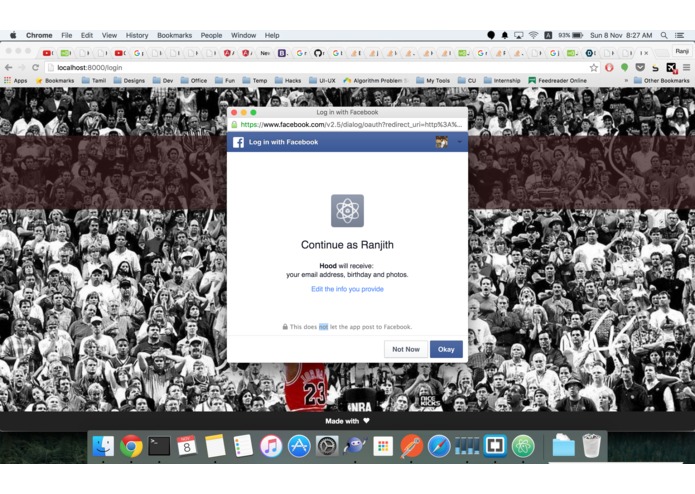Image resolution: width=695 pixels, height=494 pixels.
Task: Click the Feedreader Online bookmark
Action: pos(558,80)
